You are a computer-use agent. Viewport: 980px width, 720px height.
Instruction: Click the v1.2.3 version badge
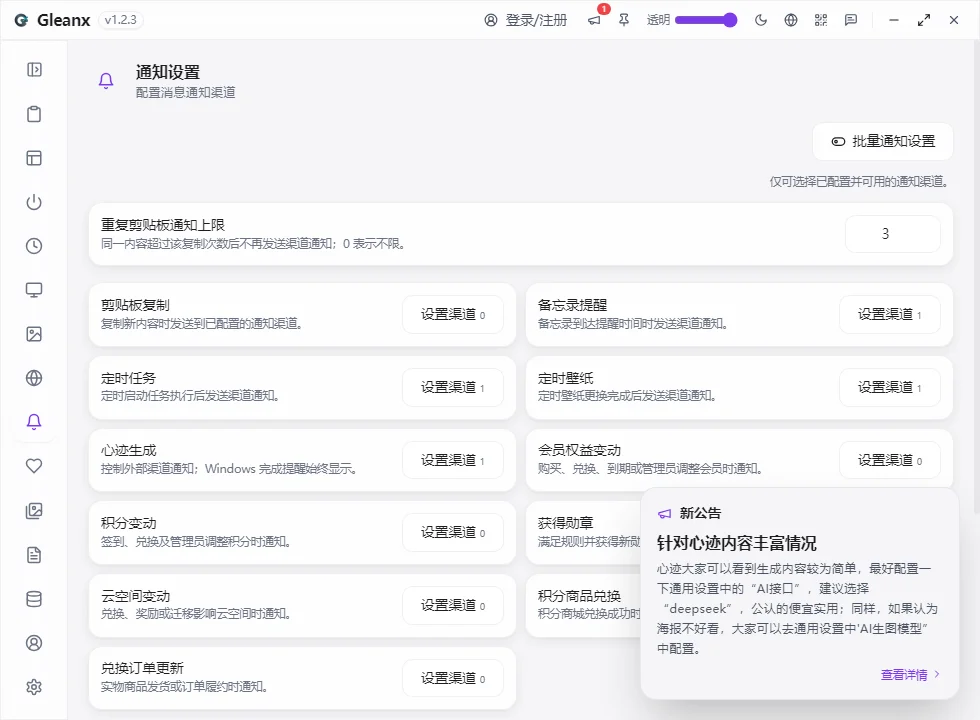click(121, 20)
